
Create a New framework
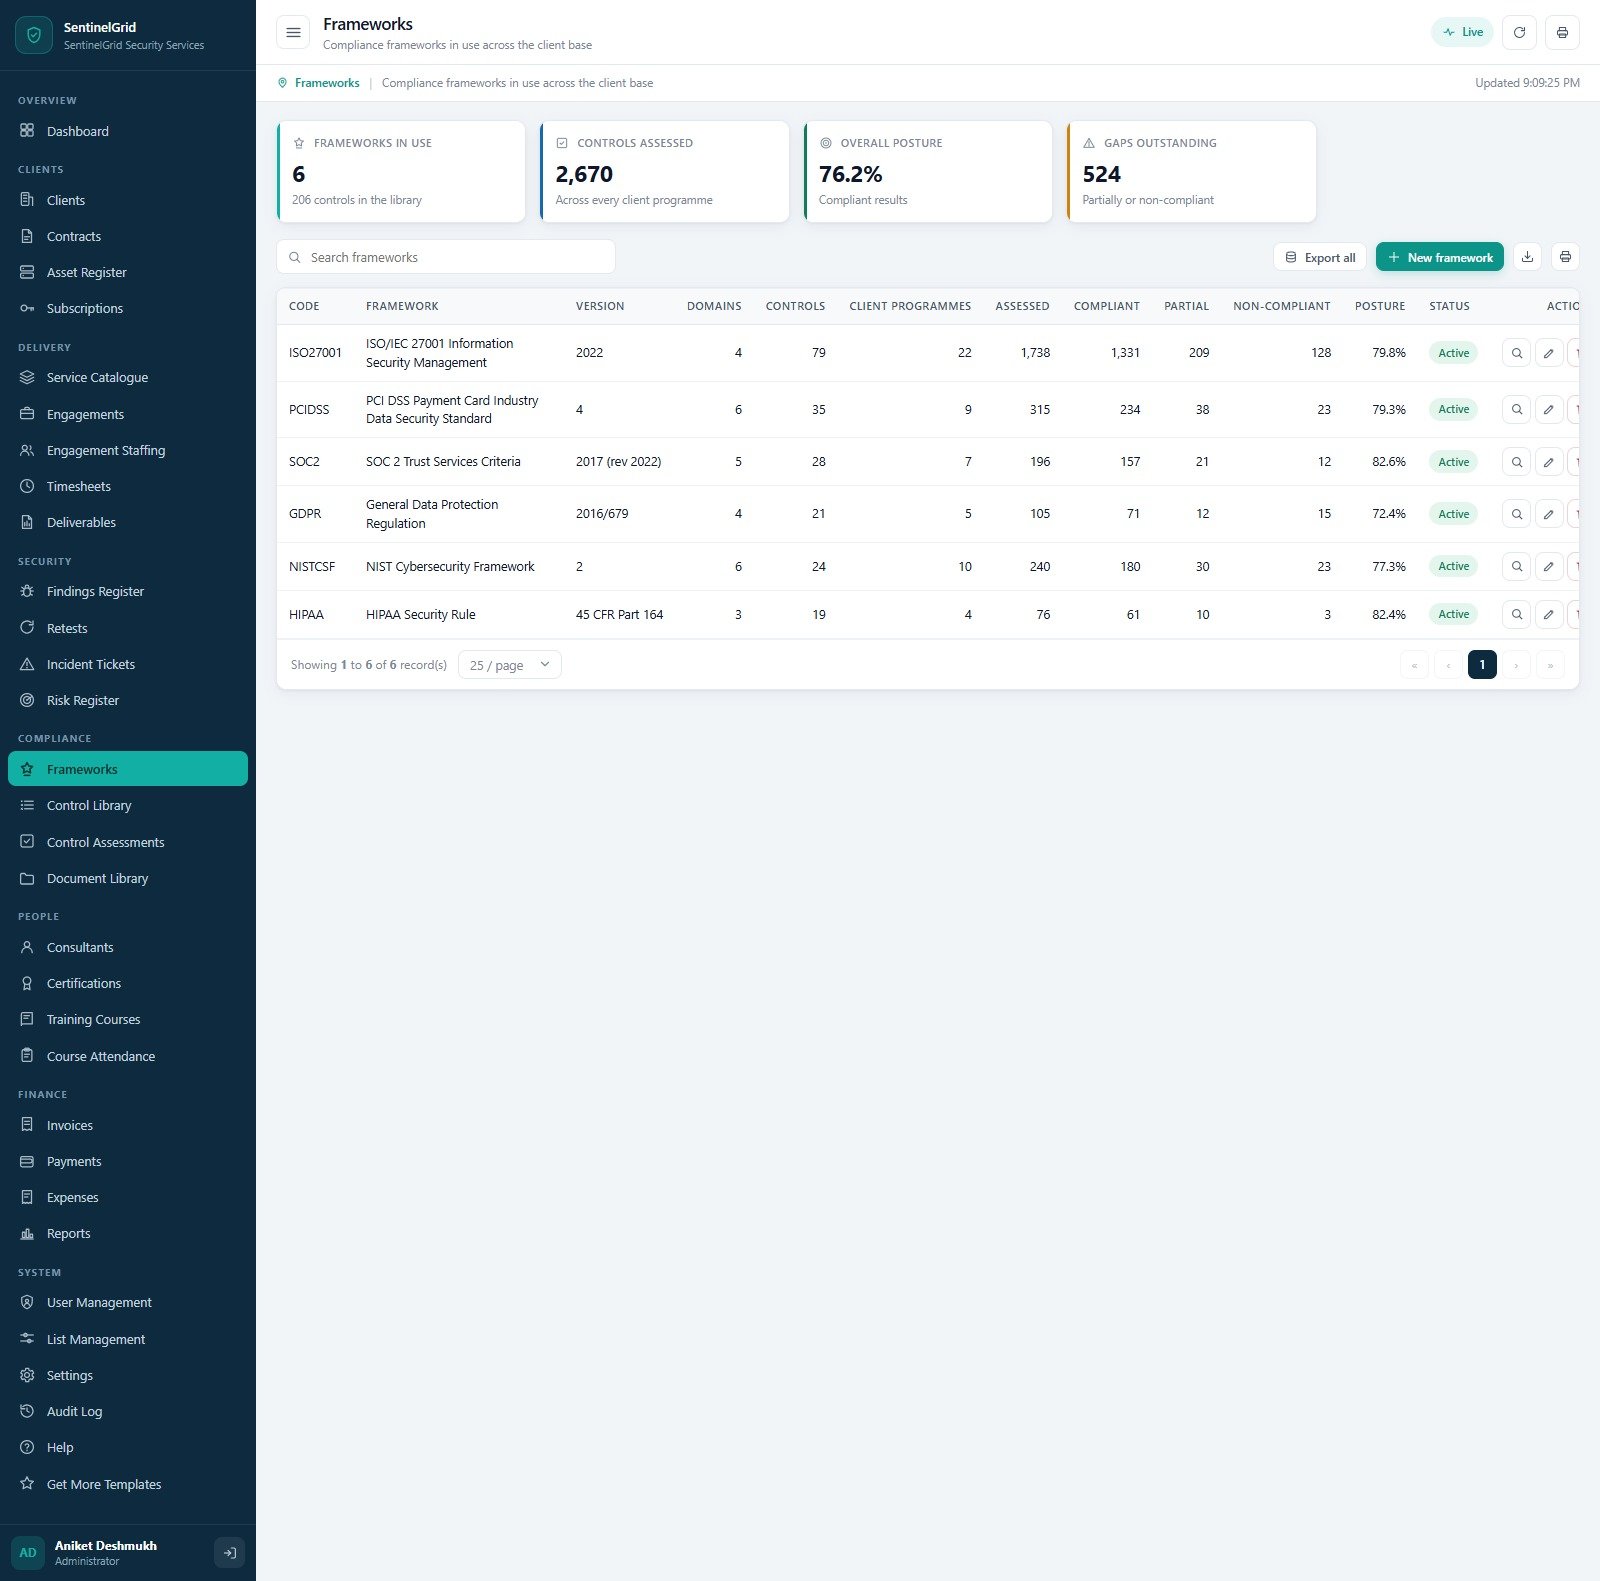tap(1439, 257)
